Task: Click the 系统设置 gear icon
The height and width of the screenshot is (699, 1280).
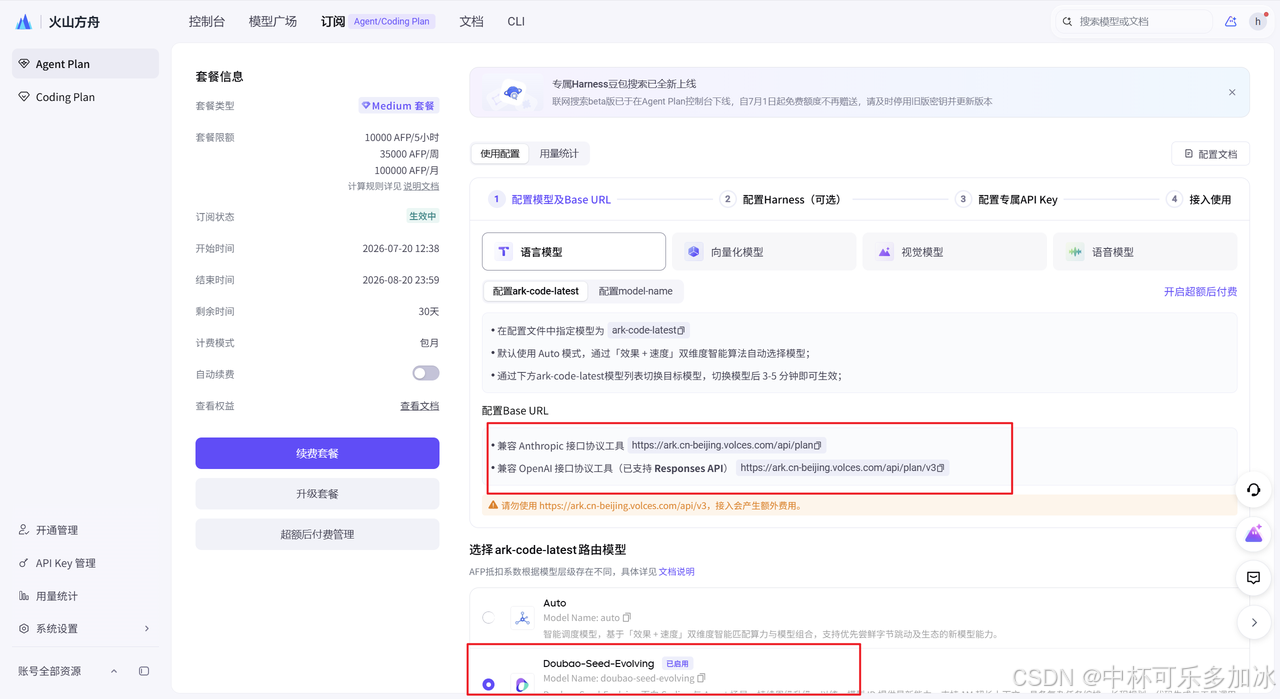Action: [24, 629]
